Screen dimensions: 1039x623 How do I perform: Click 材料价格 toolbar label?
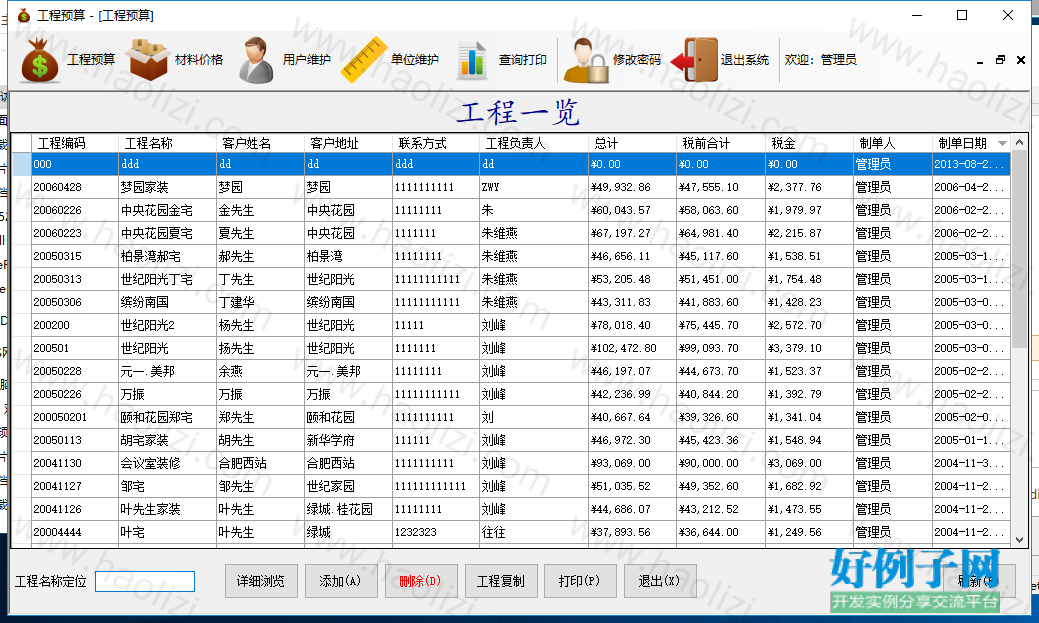pyautogui.click(x=199, y=60)
